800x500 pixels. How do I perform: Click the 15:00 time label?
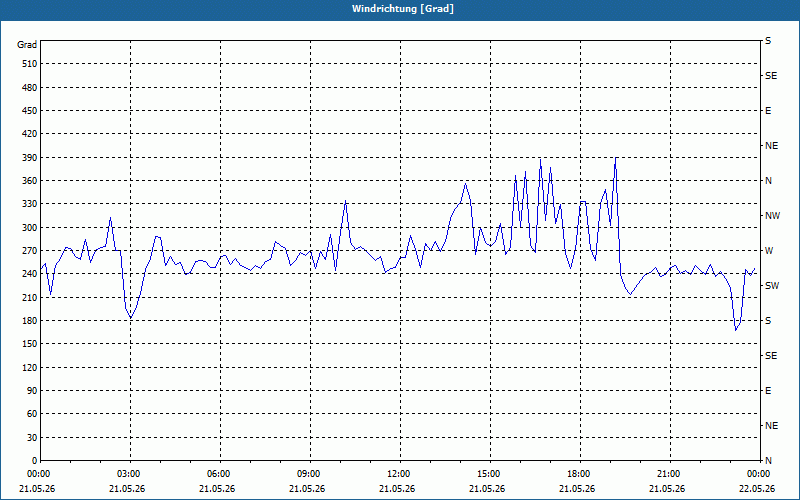point(490,473)
